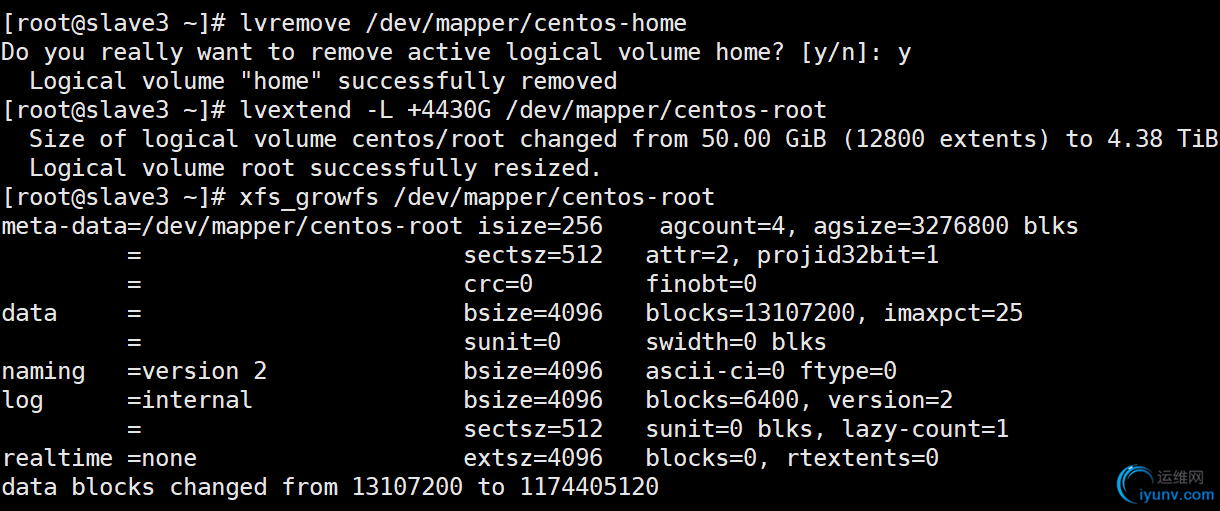Click the projid32bit=1 value
The image size is (1220, 511).
[848, 254]
